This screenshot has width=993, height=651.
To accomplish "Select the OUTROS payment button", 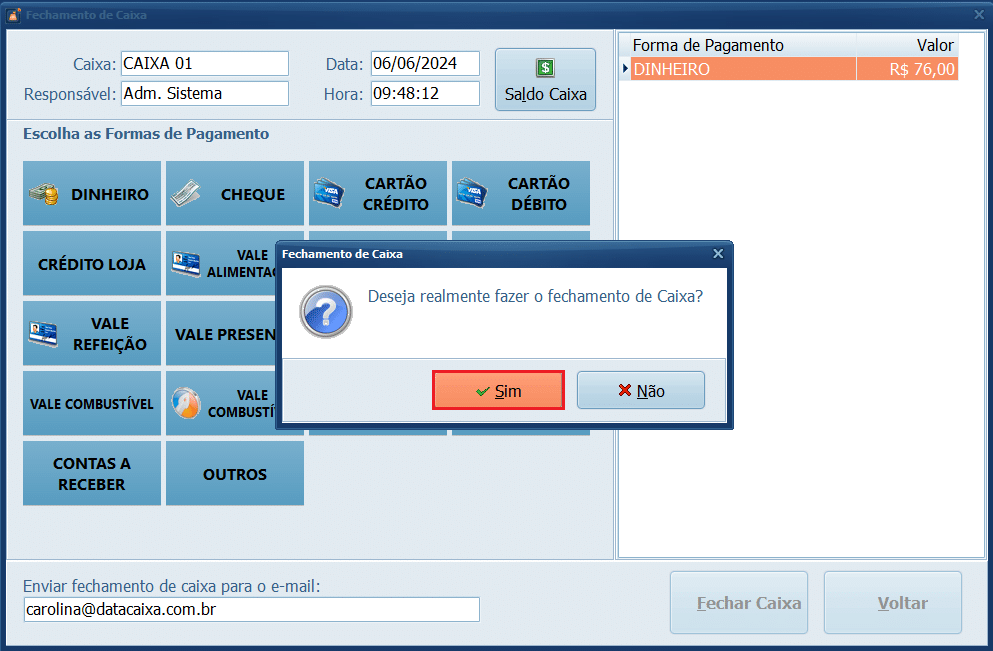I will (x=235, y=474).
